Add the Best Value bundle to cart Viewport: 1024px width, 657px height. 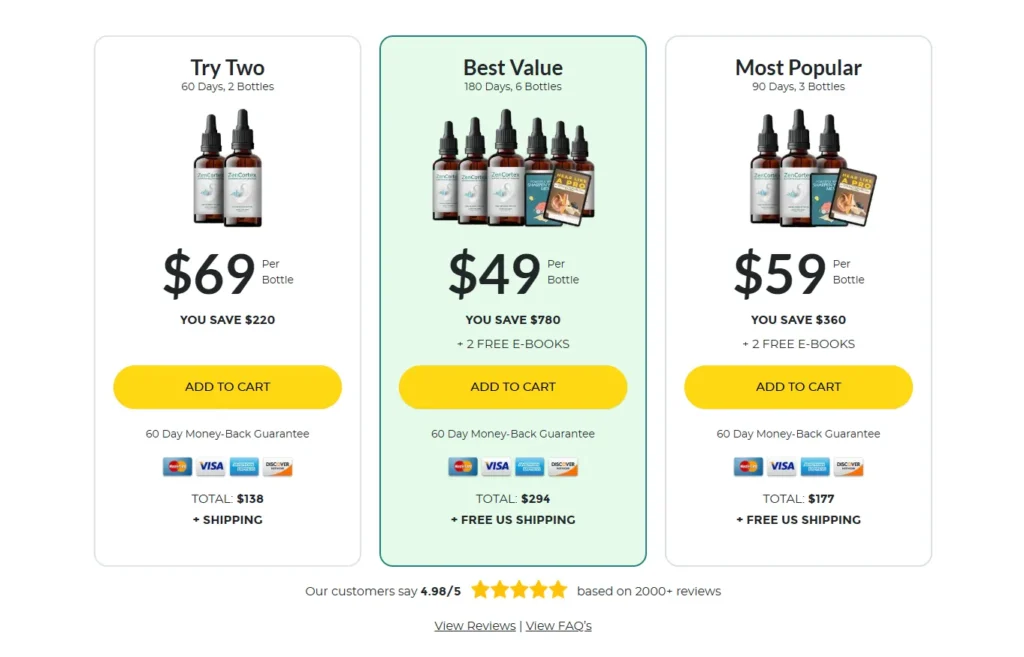pos(513,387)
